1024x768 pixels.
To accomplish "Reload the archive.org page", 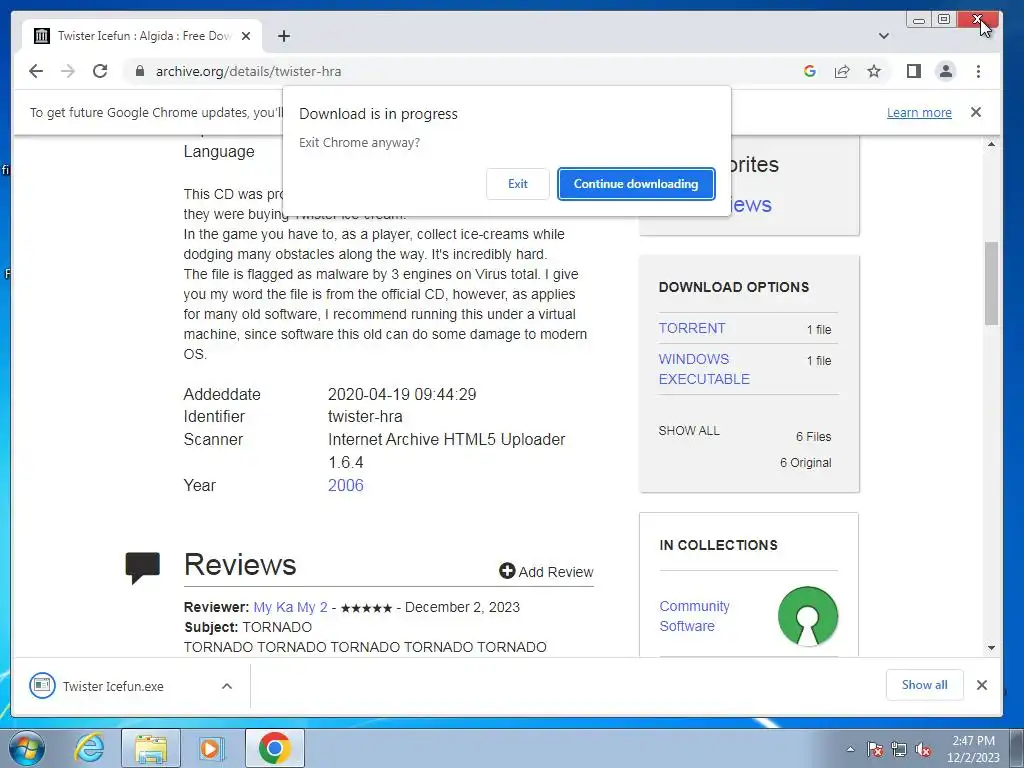I will coord(100,71).
